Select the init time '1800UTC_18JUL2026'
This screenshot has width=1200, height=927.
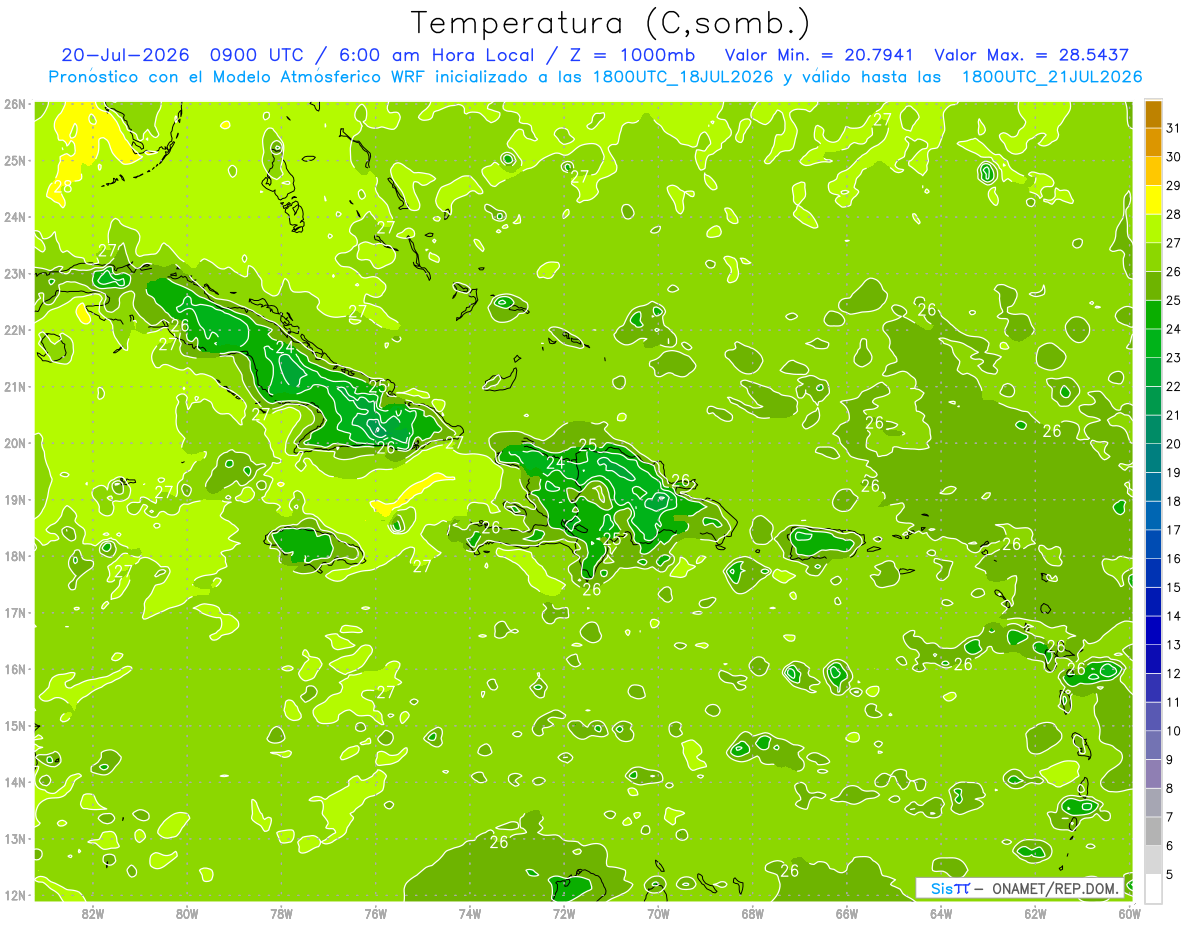click(682, 77)
